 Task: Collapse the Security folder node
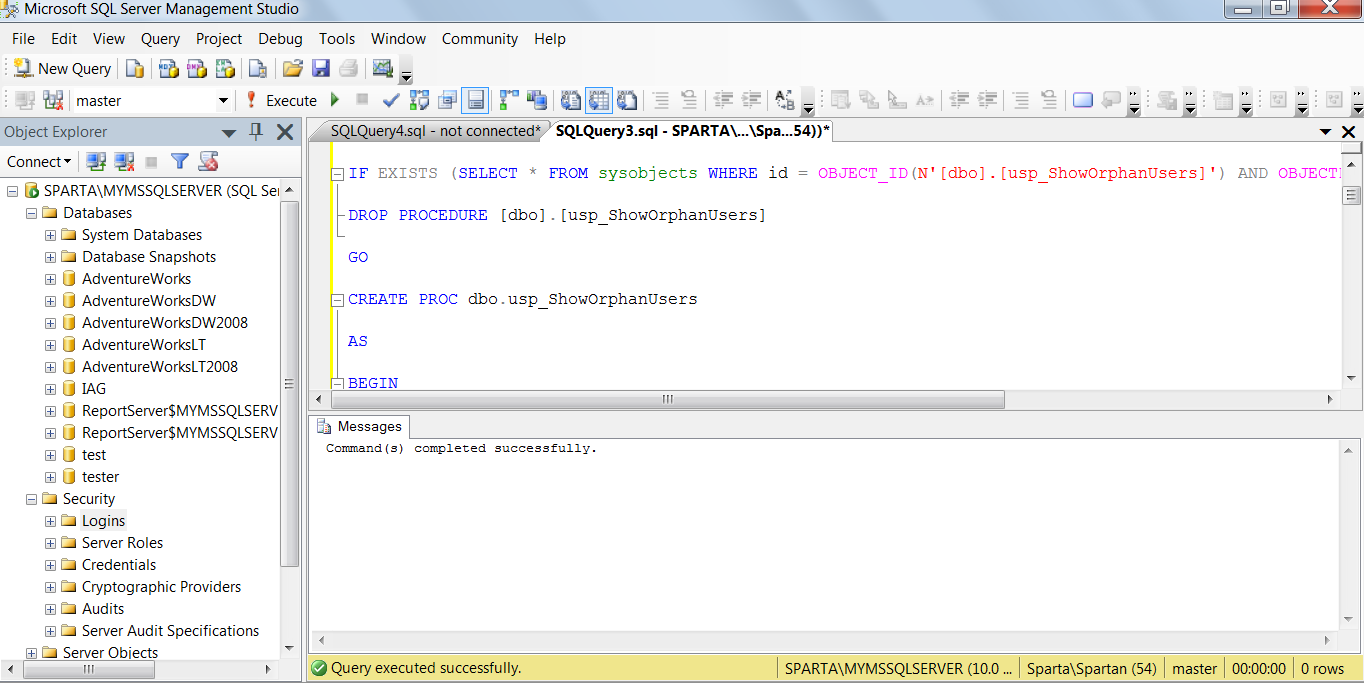[31, 499]
